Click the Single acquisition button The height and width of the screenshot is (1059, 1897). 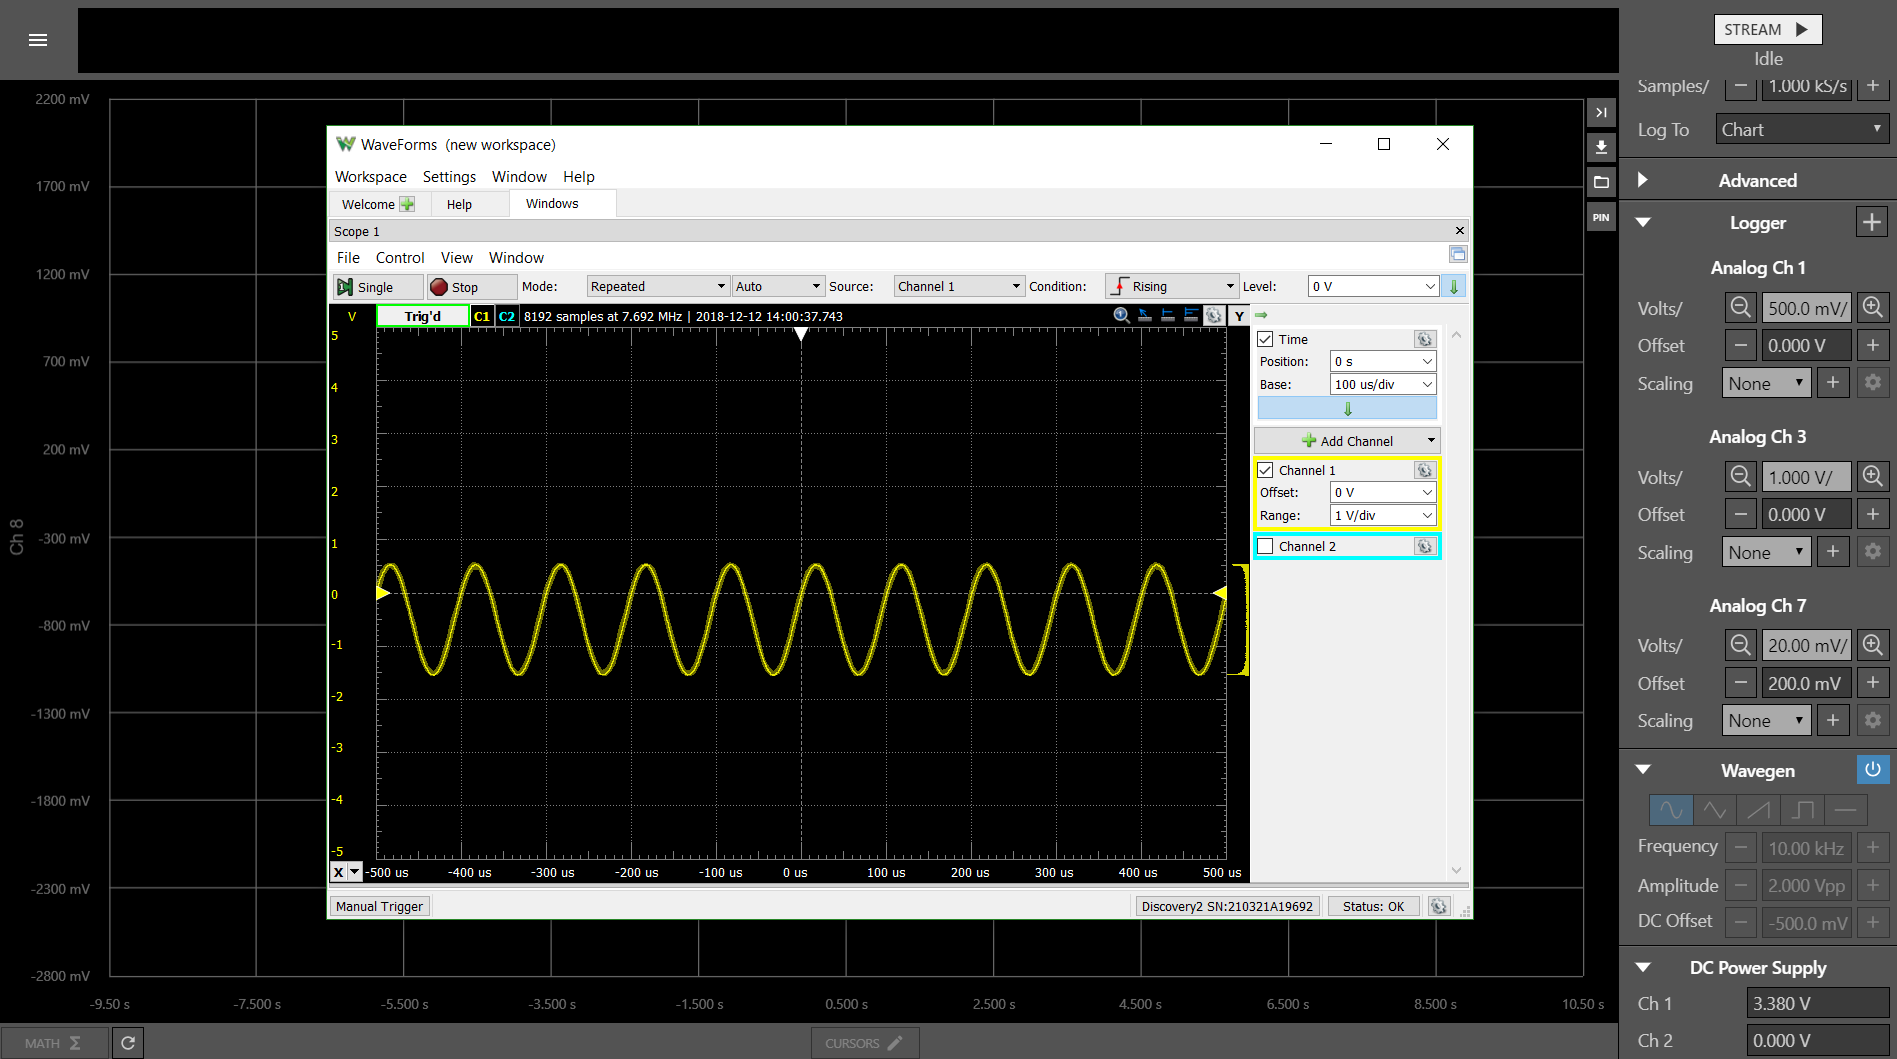pos(378,287)
